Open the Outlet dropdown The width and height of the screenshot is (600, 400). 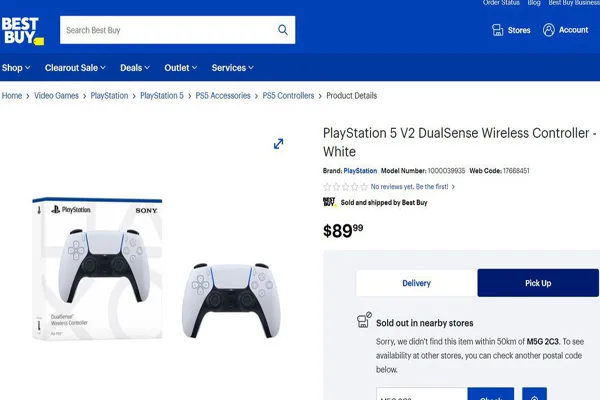[x=181, y=68]
